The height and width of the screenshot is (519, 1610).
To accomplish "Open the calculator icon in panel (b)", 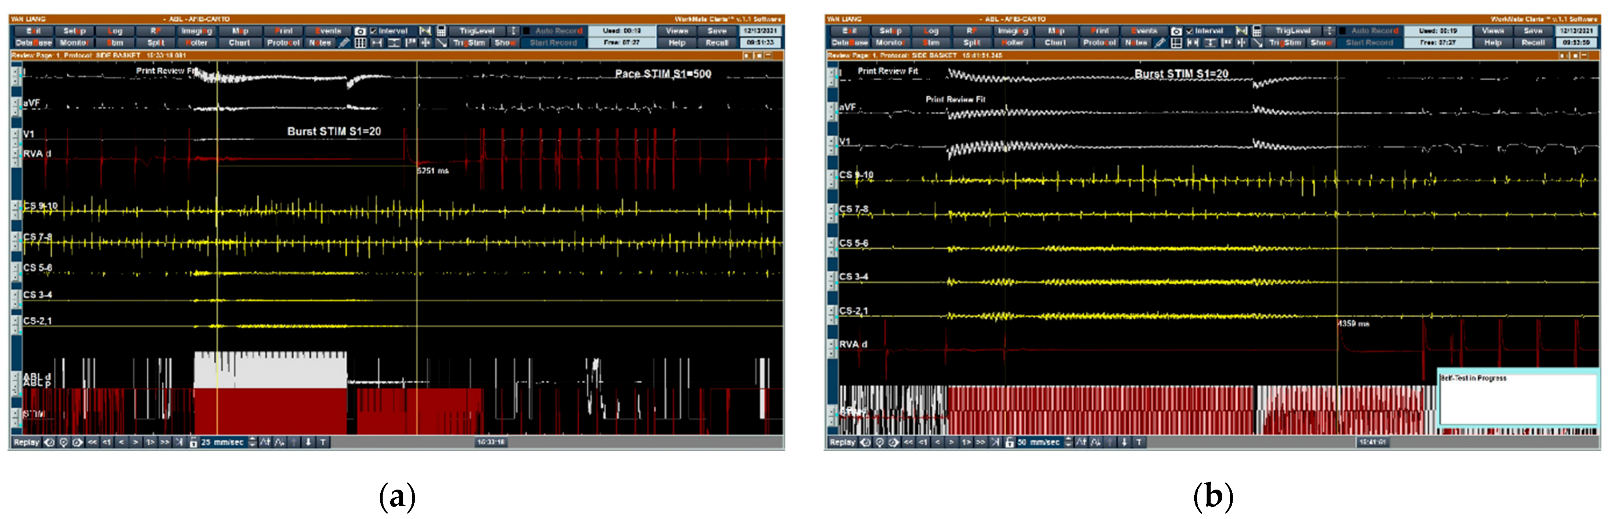I will [1258, 31].
